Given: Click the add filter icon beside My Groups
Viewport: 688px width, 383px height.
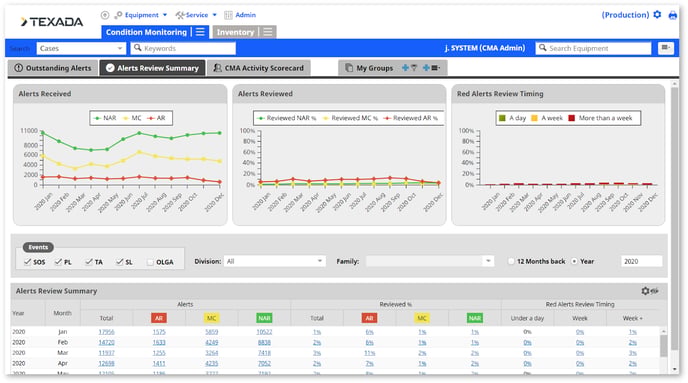Looking at the screenshot, I should point(409,68).
